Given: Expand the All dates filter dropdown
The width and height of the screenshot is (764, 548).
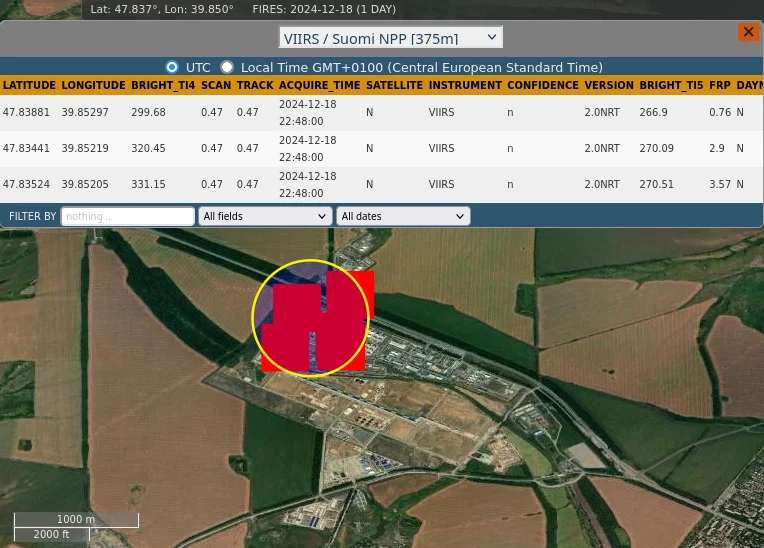Looking at the screenshot, I should [403, 216].
